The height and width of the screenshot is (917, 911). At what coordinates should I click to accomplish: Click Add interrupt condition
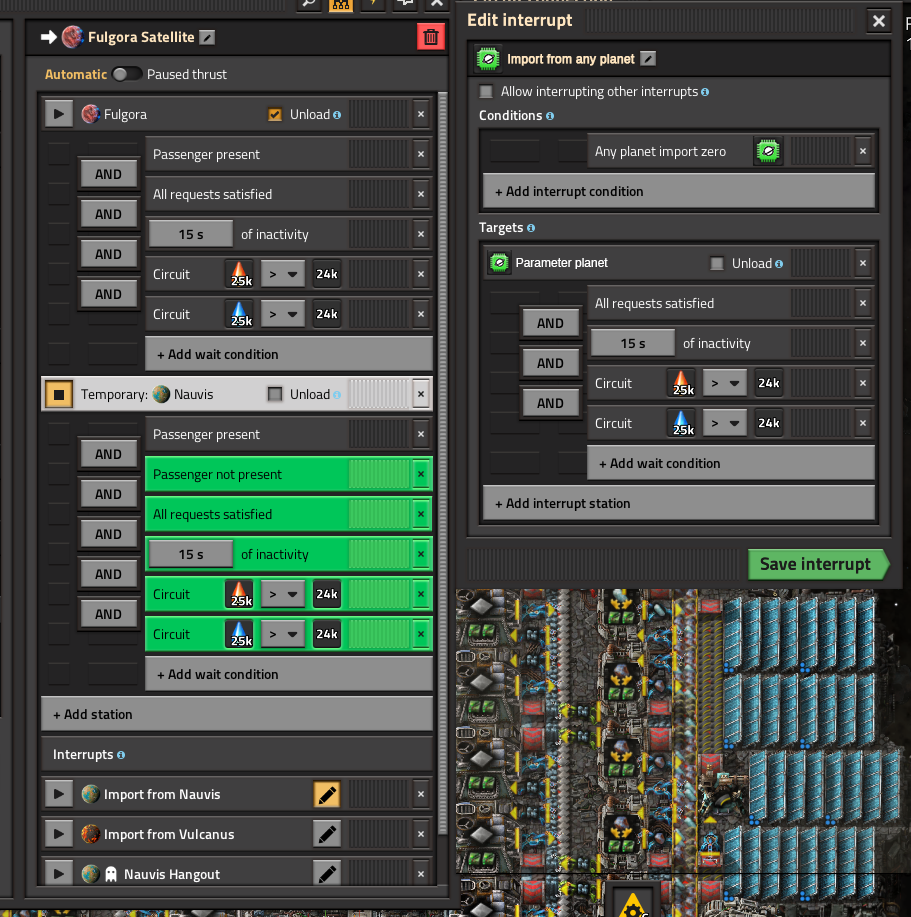(679, 191)
